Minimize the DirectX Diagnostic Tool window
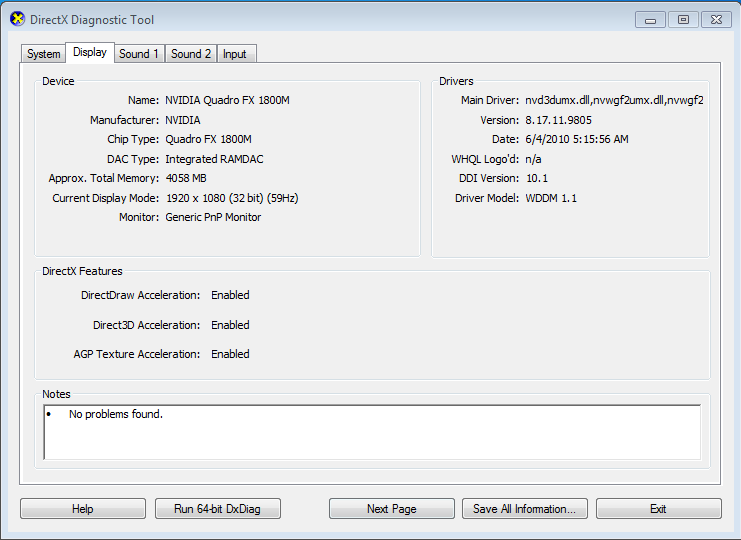The height and width of the screenshot is (540, 741). coord(650,20)
